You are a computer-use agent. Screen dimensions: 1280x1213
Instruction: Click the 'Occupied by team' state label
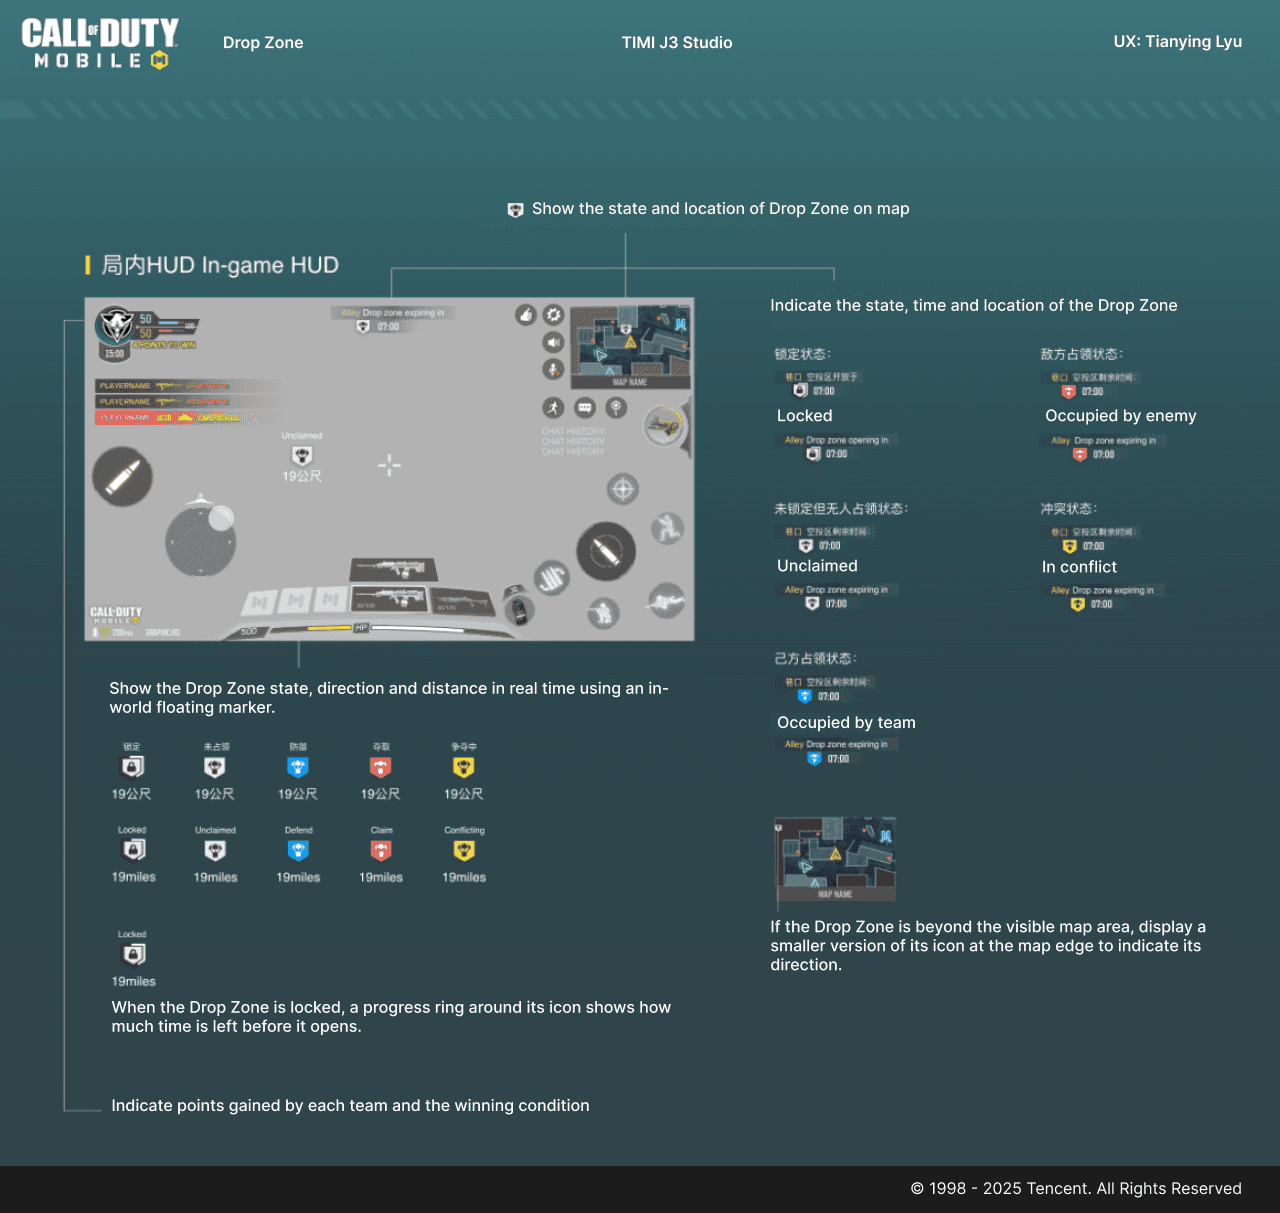(846, 723)
